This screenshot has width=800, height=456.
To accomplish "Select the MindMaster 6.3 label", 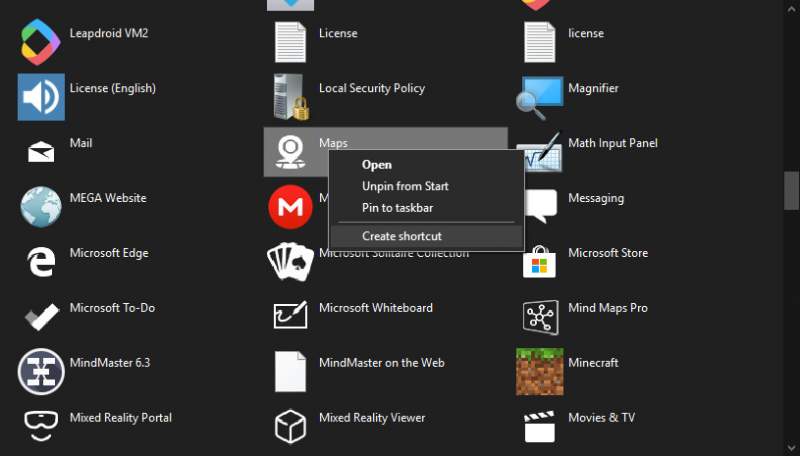I will point(110,363).
